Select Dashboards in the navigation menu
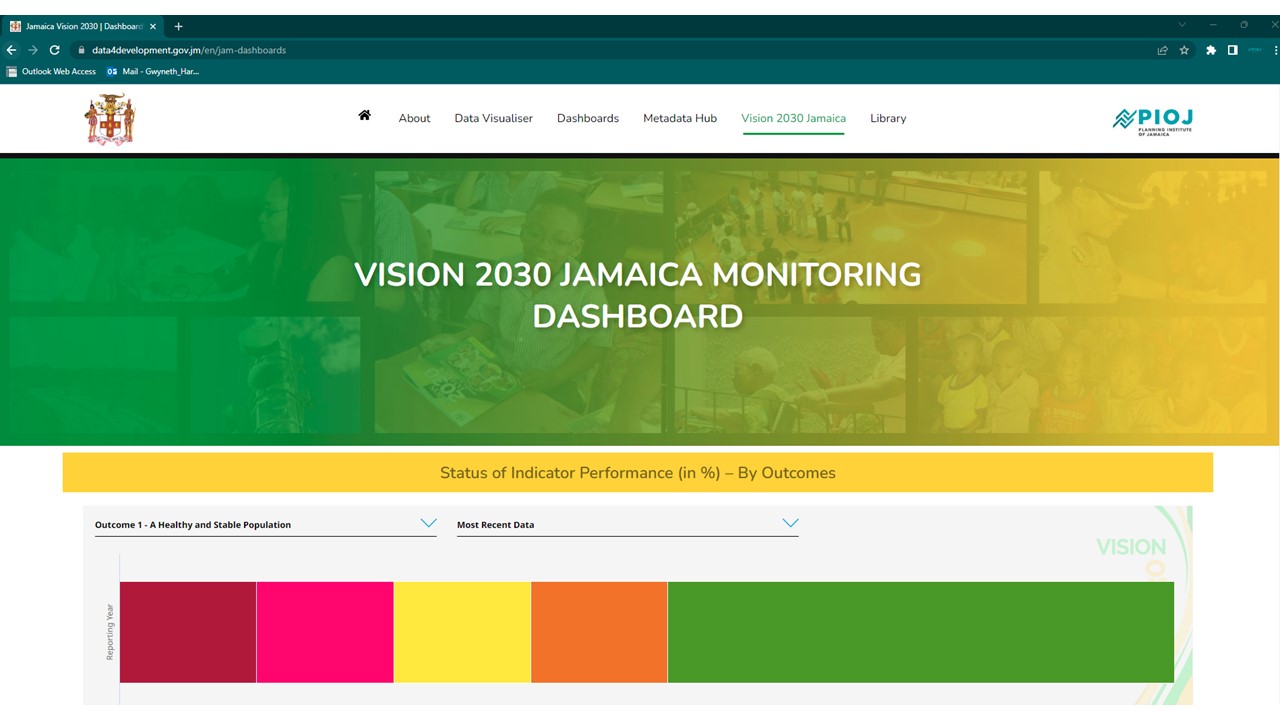The width and height of the screenshot is (1280, 720). tap(587, 118)
